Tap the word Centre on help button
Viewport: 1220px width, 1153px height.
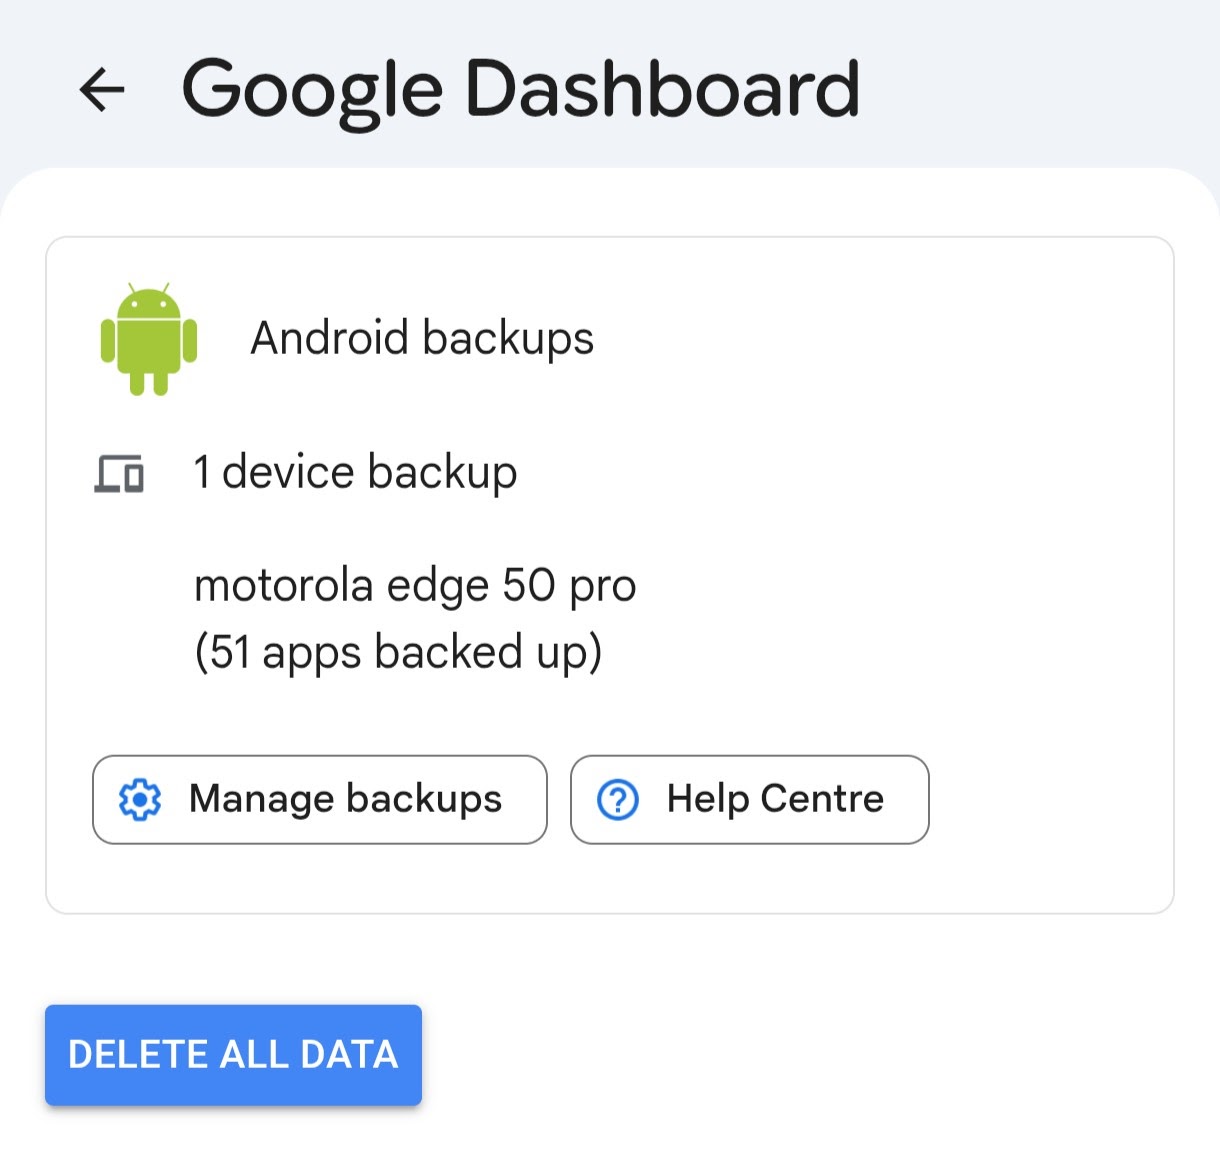click(x=822, y=799)
